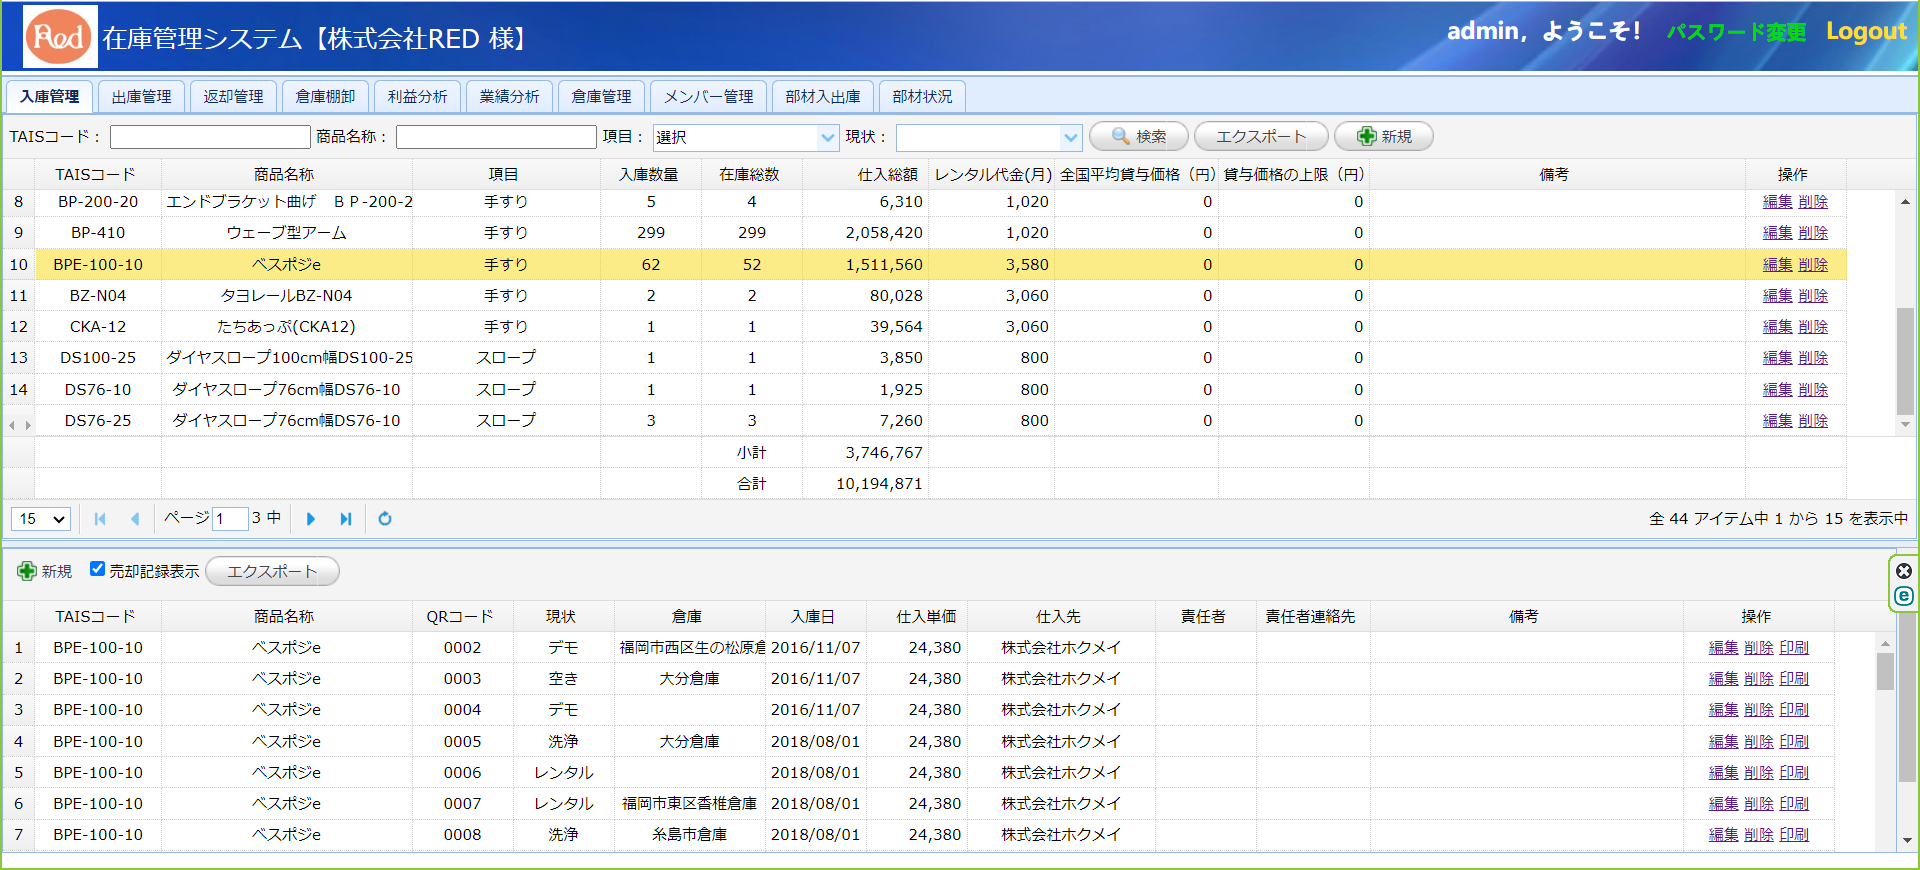Select 福岡市東区香椎倉庫 cell
1920x870 pixels.
coord(689,804)
